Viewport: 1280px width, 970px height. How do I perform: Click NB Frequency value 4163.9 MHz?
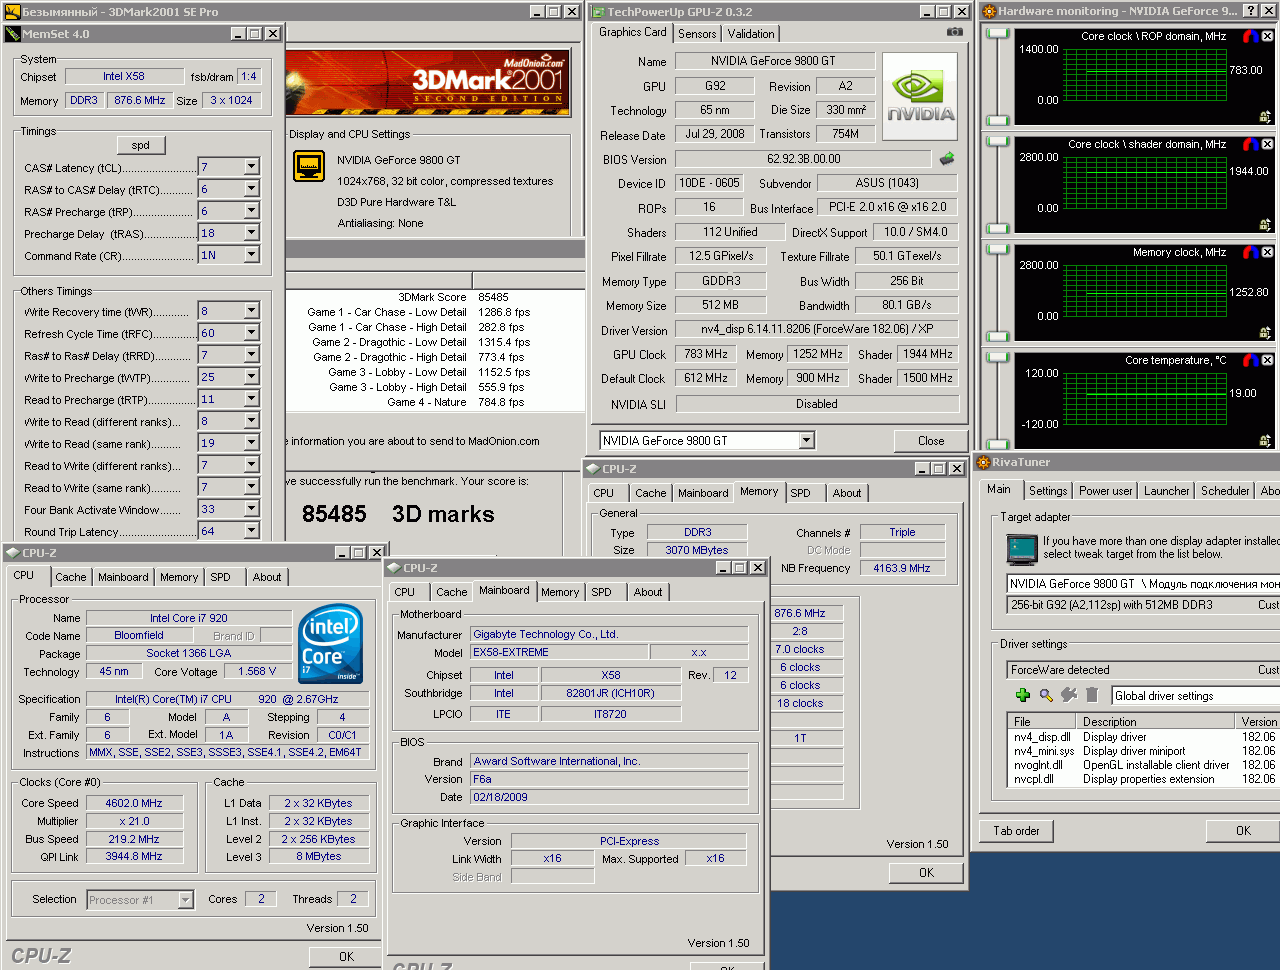click(901, 568)
